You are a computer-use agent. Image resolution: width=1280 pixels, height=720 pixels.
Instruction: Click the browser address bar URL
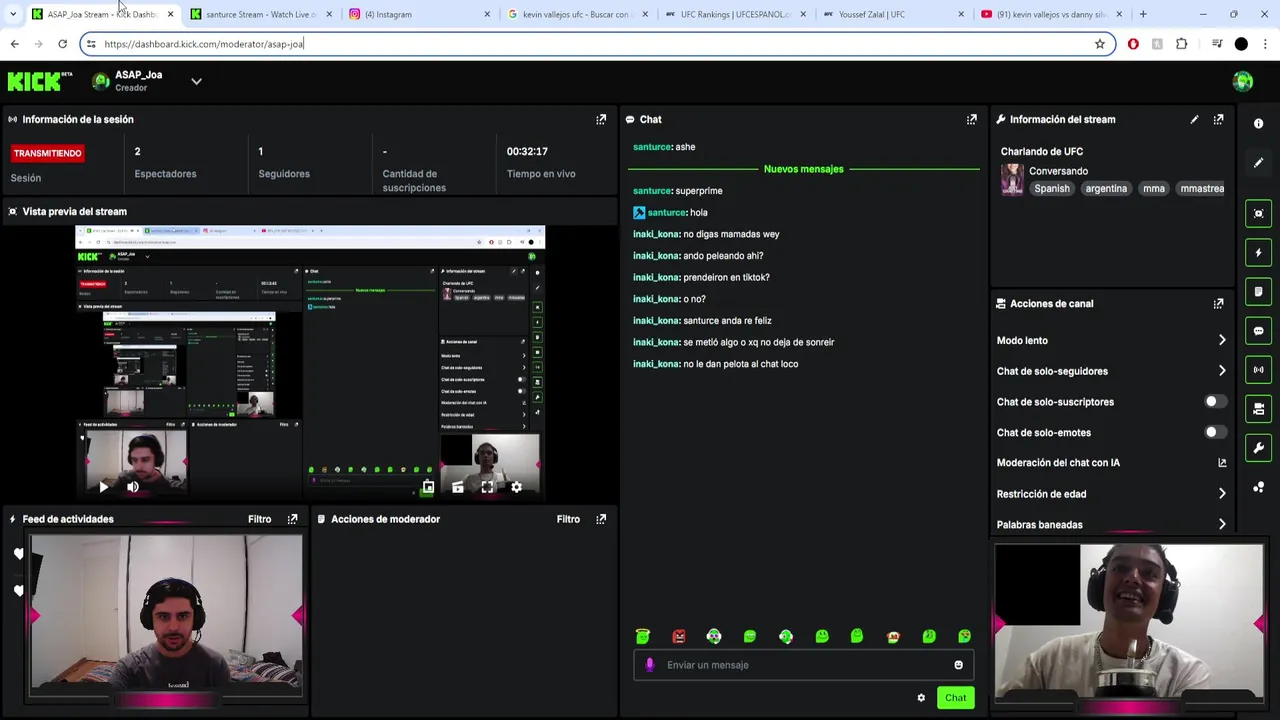pyautogui.click(x=204, y=44)
